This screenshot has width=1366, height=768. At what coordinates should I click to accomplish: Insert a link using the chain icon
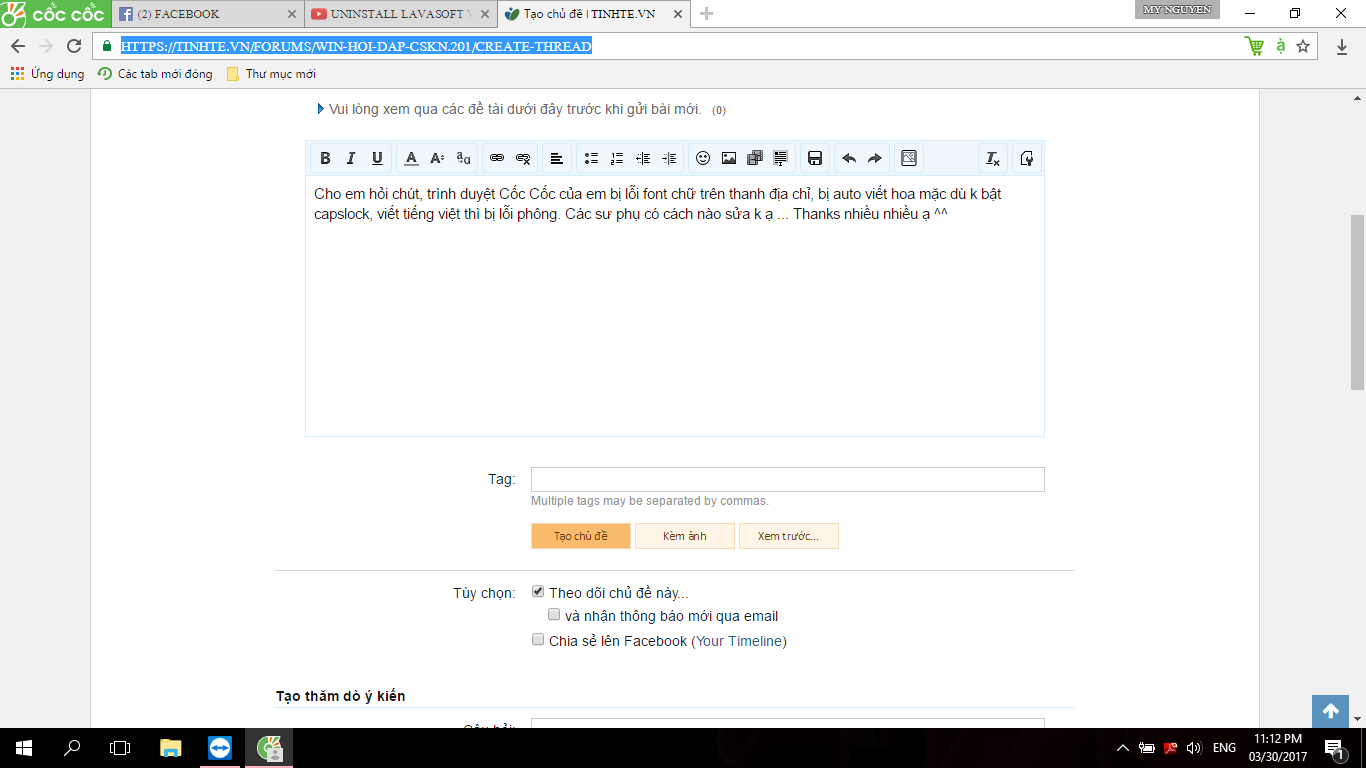pos(497,158)
